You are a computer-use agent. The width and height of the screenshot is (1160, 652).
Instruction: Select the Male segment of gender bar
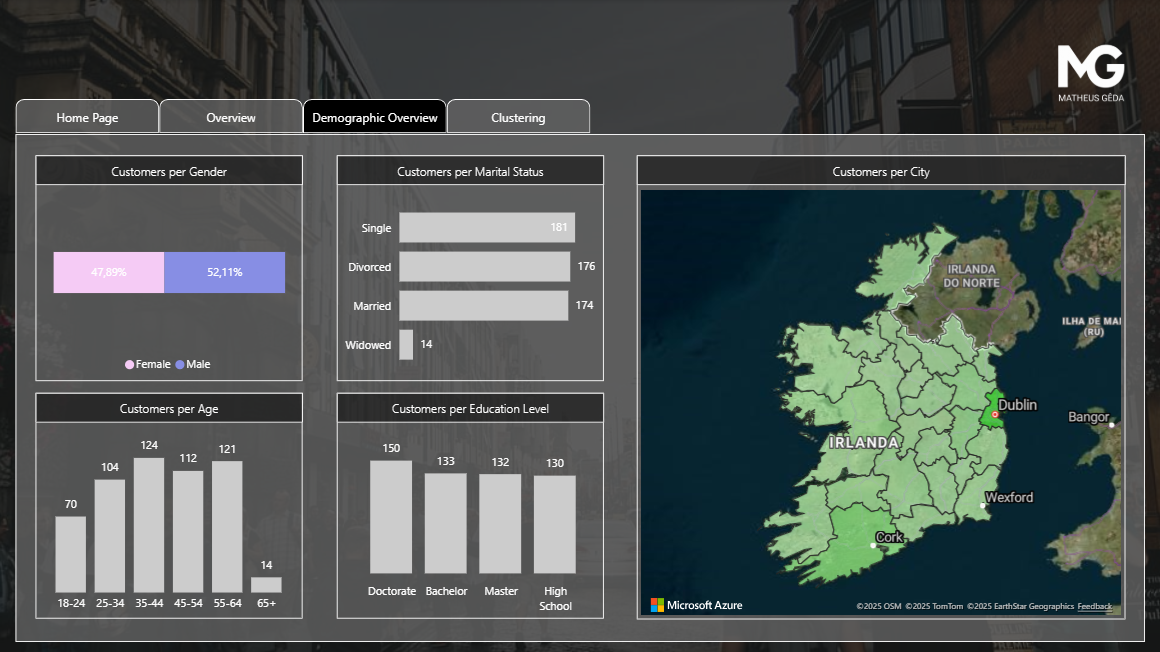click(x=224, y=272)
